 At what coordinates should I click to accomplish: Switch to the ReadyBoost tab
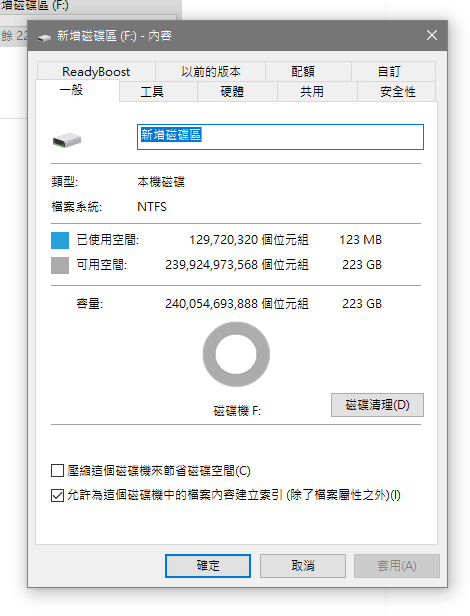(x=96, y=72)
